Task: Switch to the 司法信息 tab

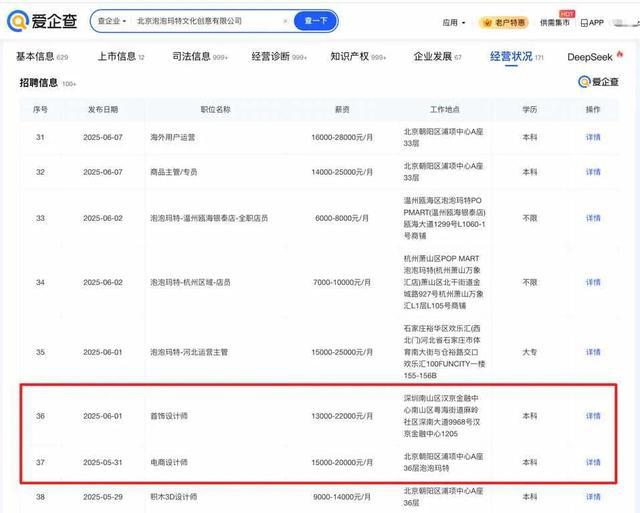Action: point(200,57)
